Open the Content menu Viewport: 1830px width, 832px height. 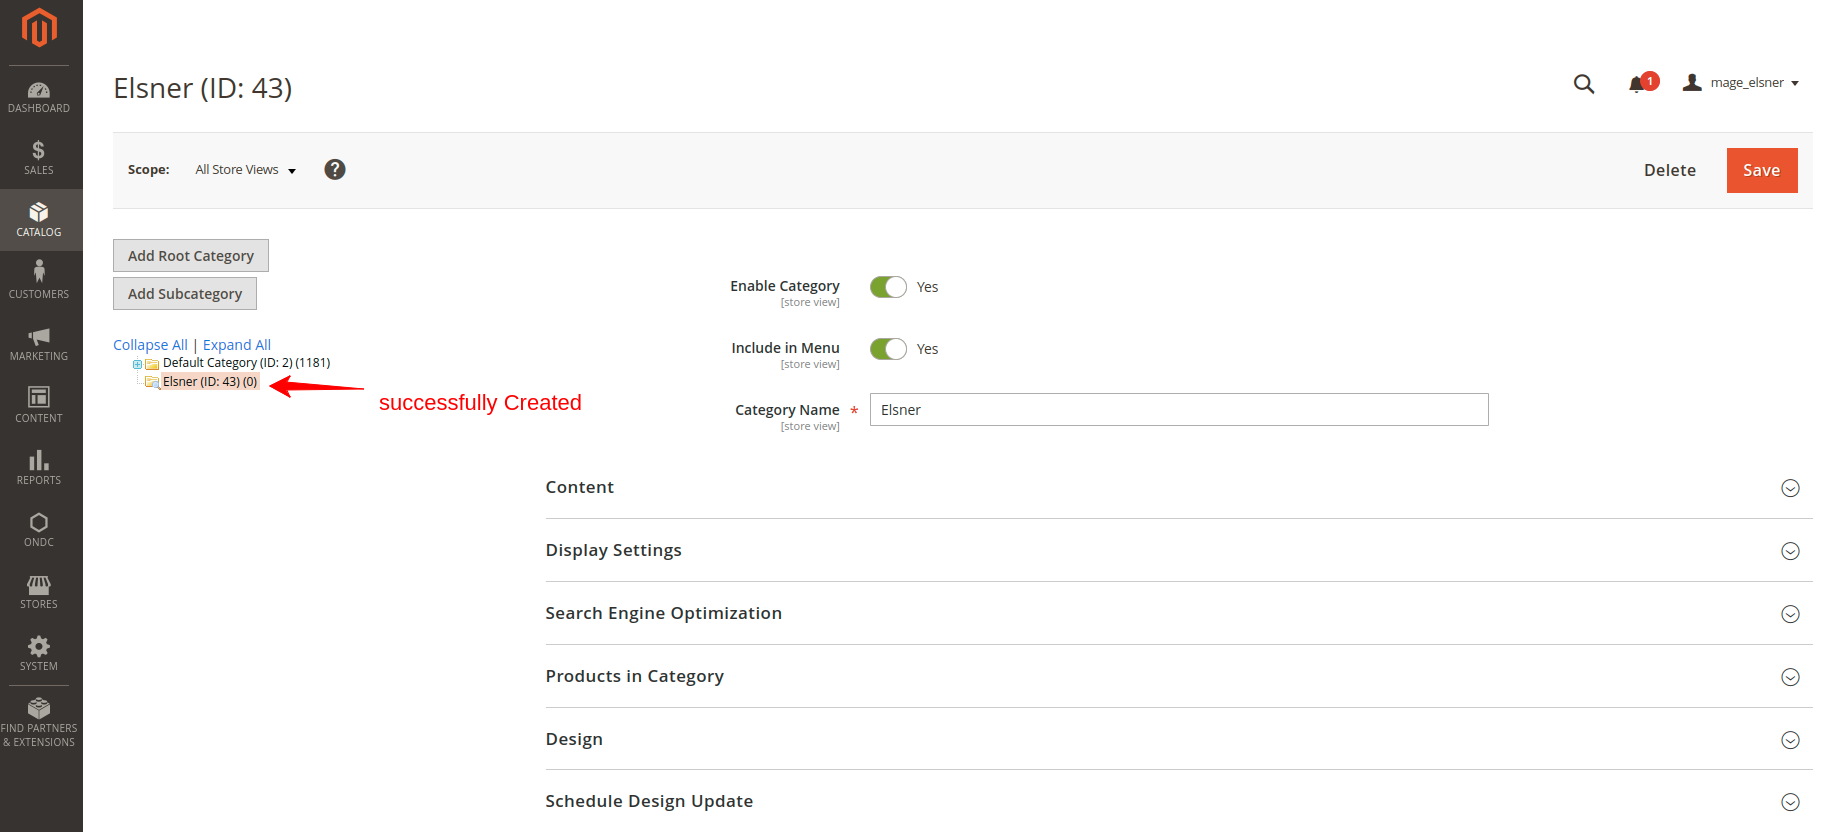tap(39, 406)
